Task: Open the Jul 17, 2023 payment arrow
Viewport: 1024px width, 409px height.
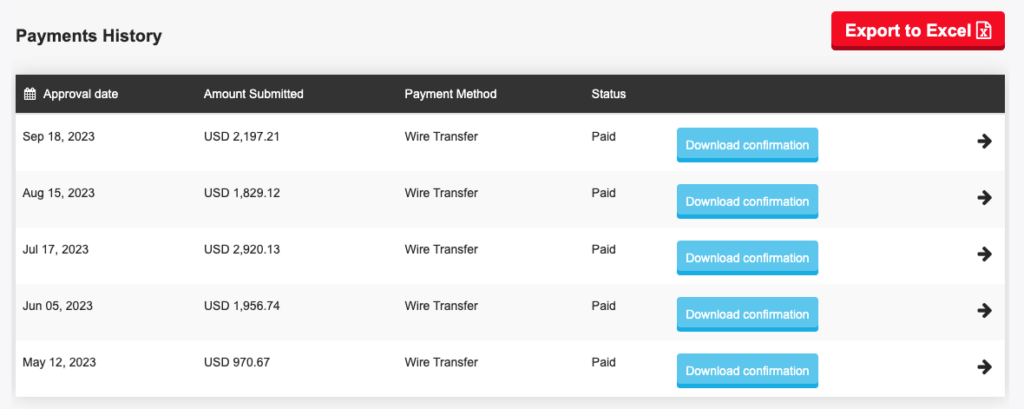Action: pyautogui.click(x=984, y=254)
